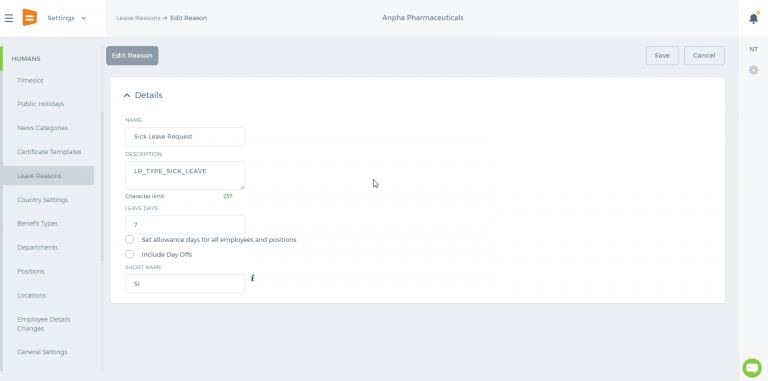Click the Save button

click(x=662, y=55)
